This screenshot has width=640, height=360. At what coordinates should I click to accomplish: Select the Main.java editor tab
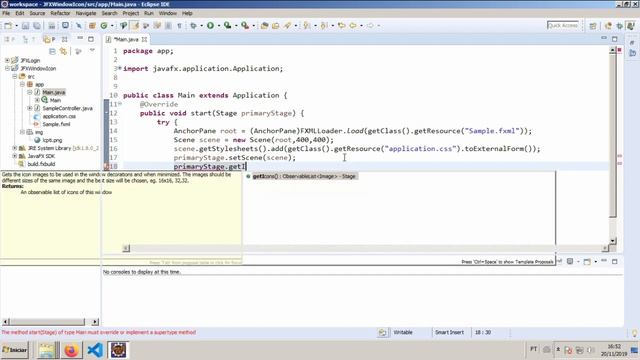[x=126, y=40]
